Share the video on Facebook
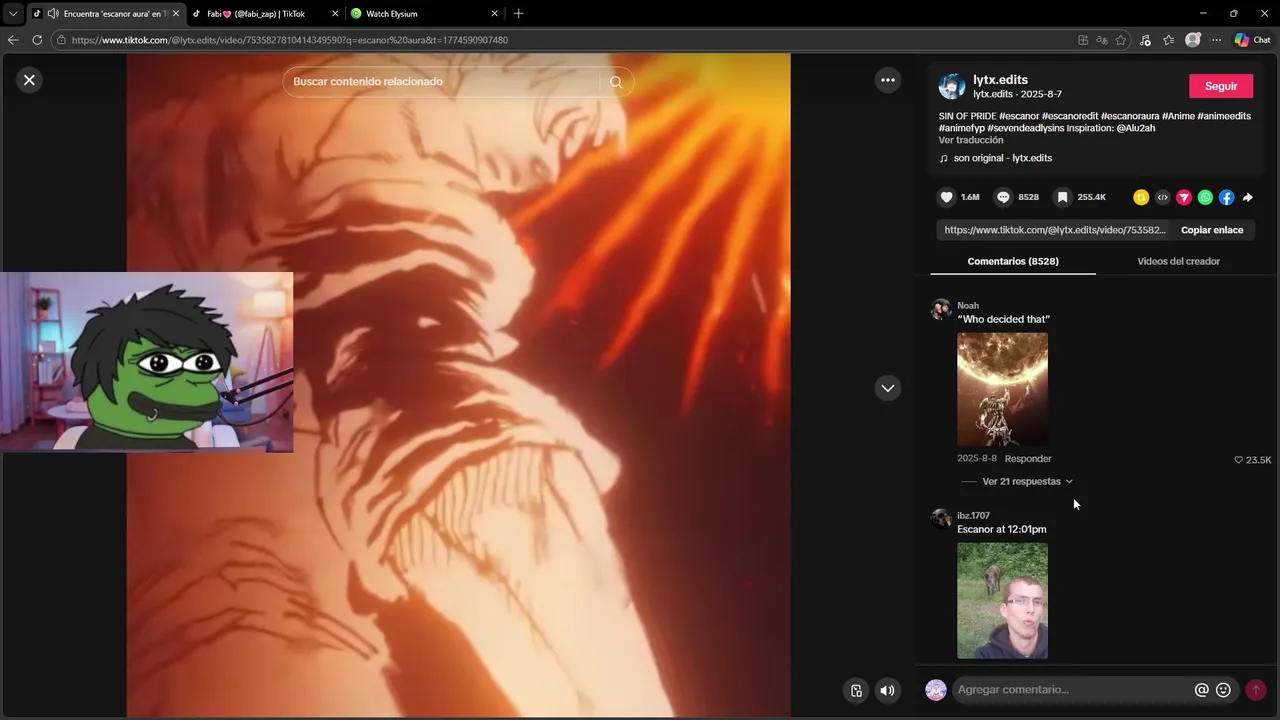Image resolution: width=1280 pixels, height=720 pixels. [x=1227, y=197]
